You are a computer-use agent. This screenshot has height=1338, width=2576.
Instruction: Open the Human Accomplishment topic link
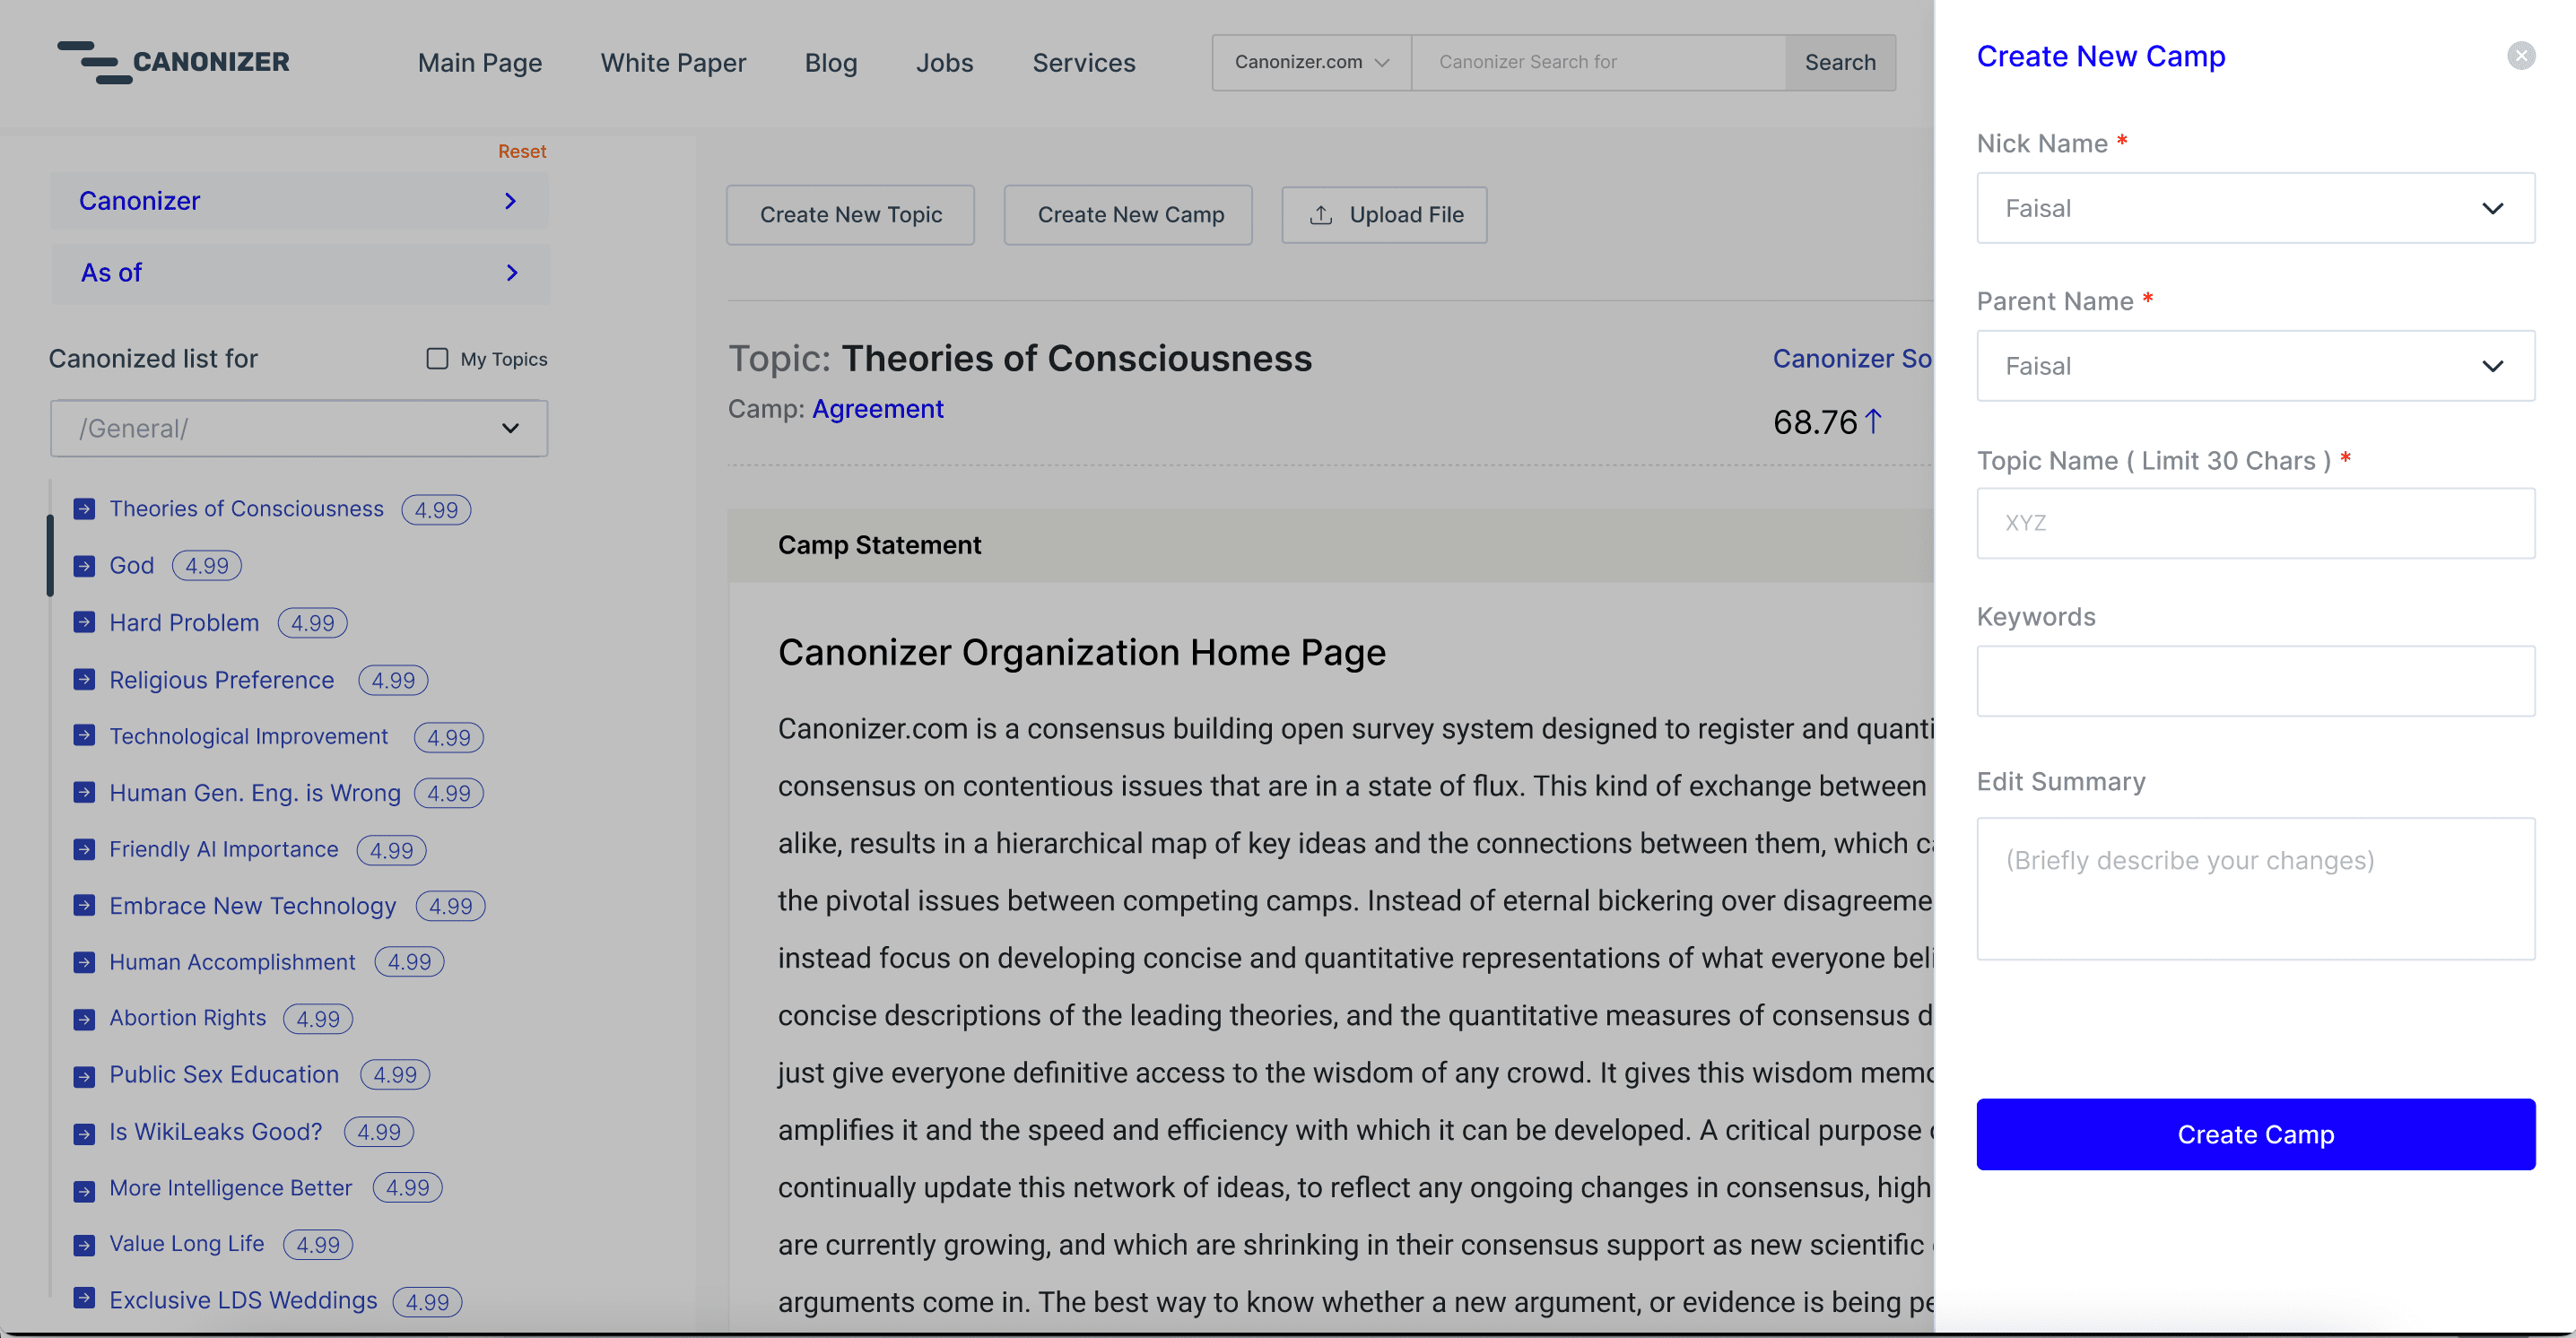232,962
